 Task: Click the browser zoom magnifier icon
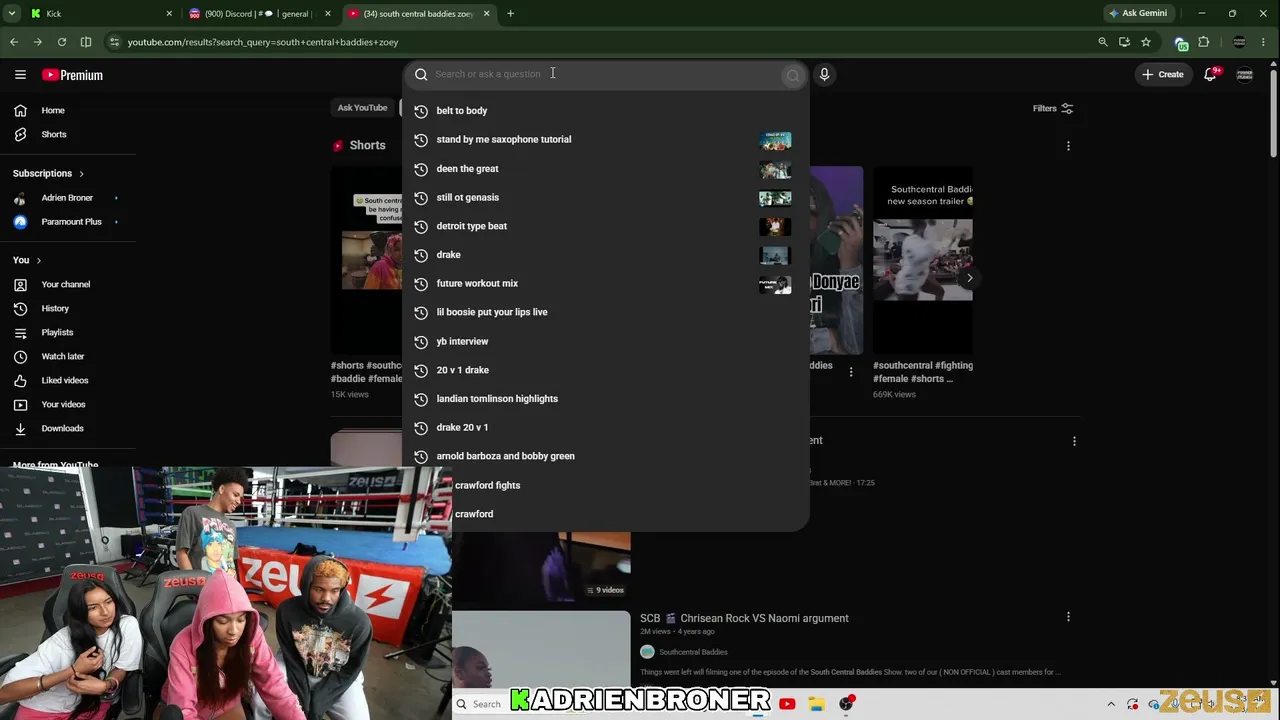pyautogui.click(x=1103, y=42)
